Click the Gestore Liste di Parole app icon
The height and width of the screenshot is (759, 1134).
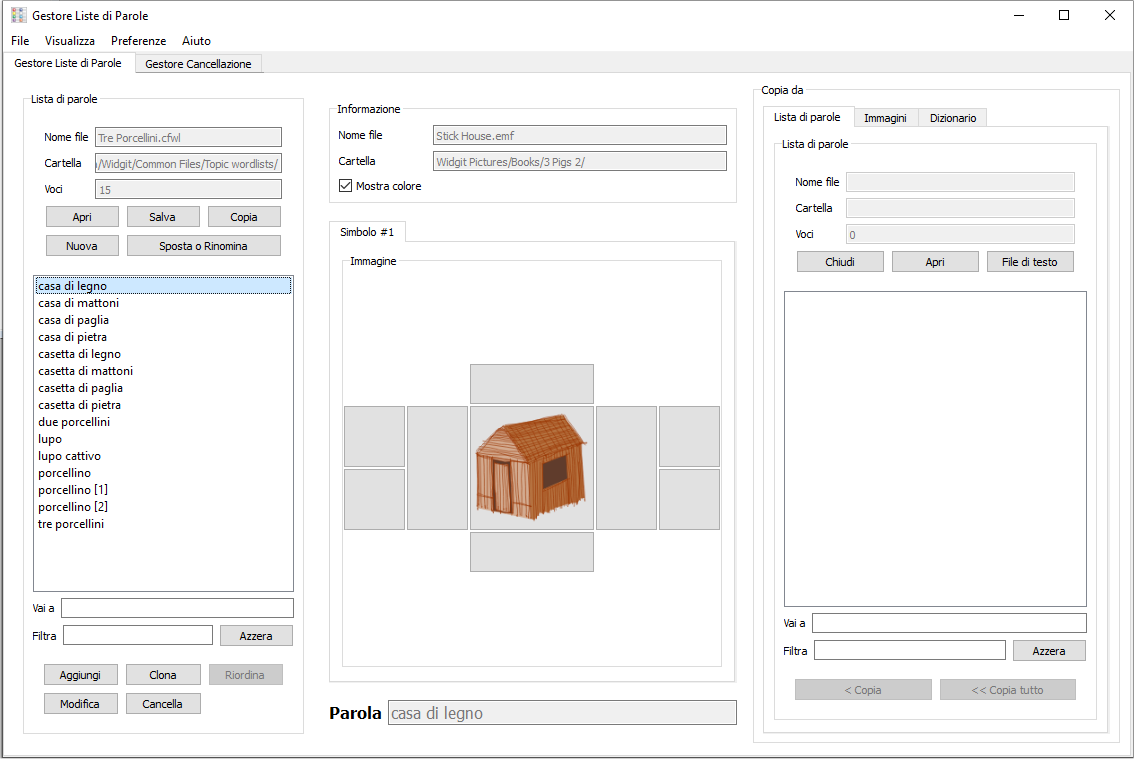(x=19, y=15)
